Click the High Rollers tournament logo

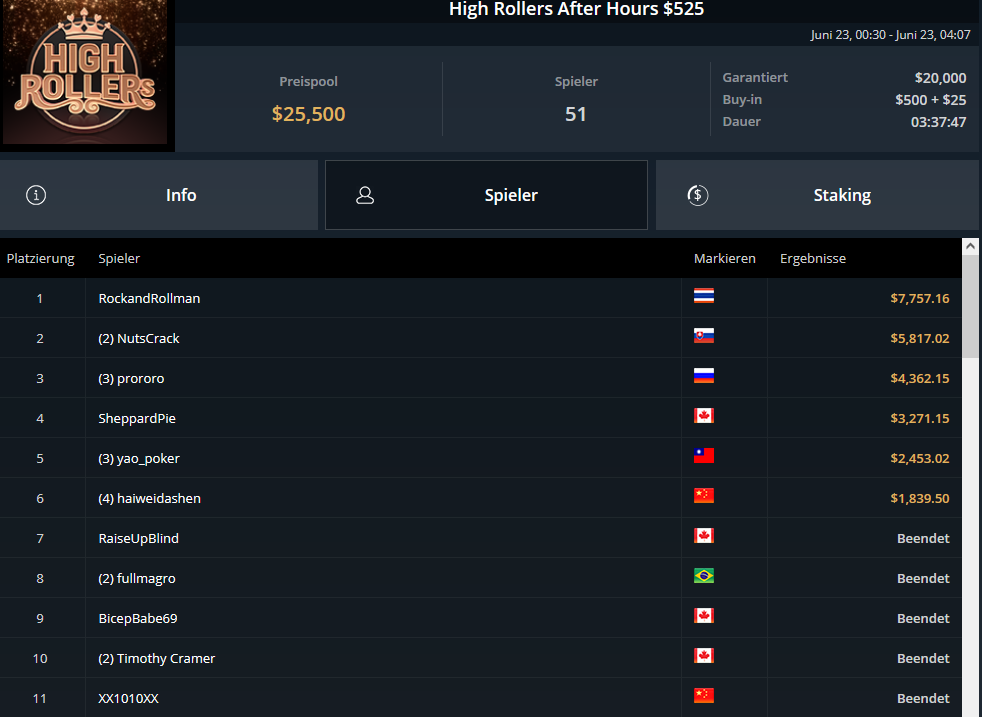click(85, 73)
